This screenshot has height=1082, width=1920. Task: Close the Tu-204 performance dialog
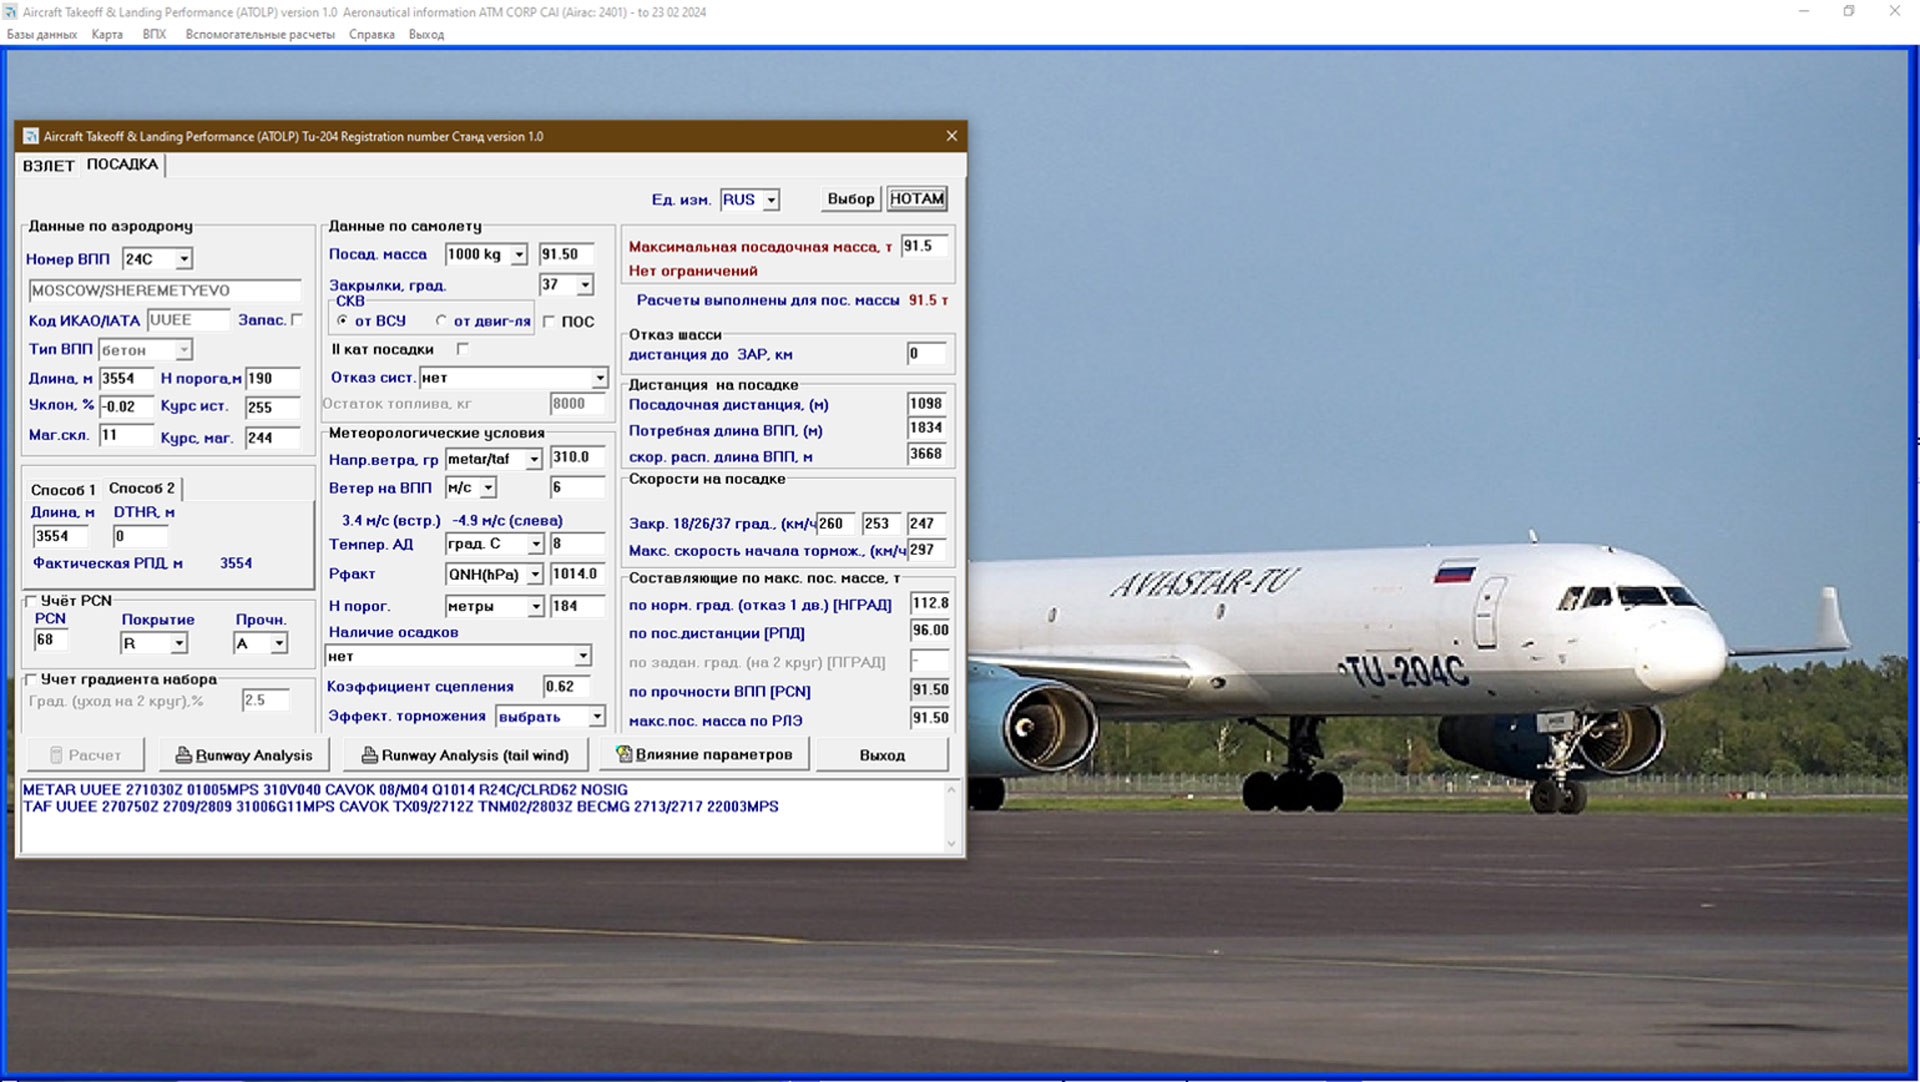[951, 136]
